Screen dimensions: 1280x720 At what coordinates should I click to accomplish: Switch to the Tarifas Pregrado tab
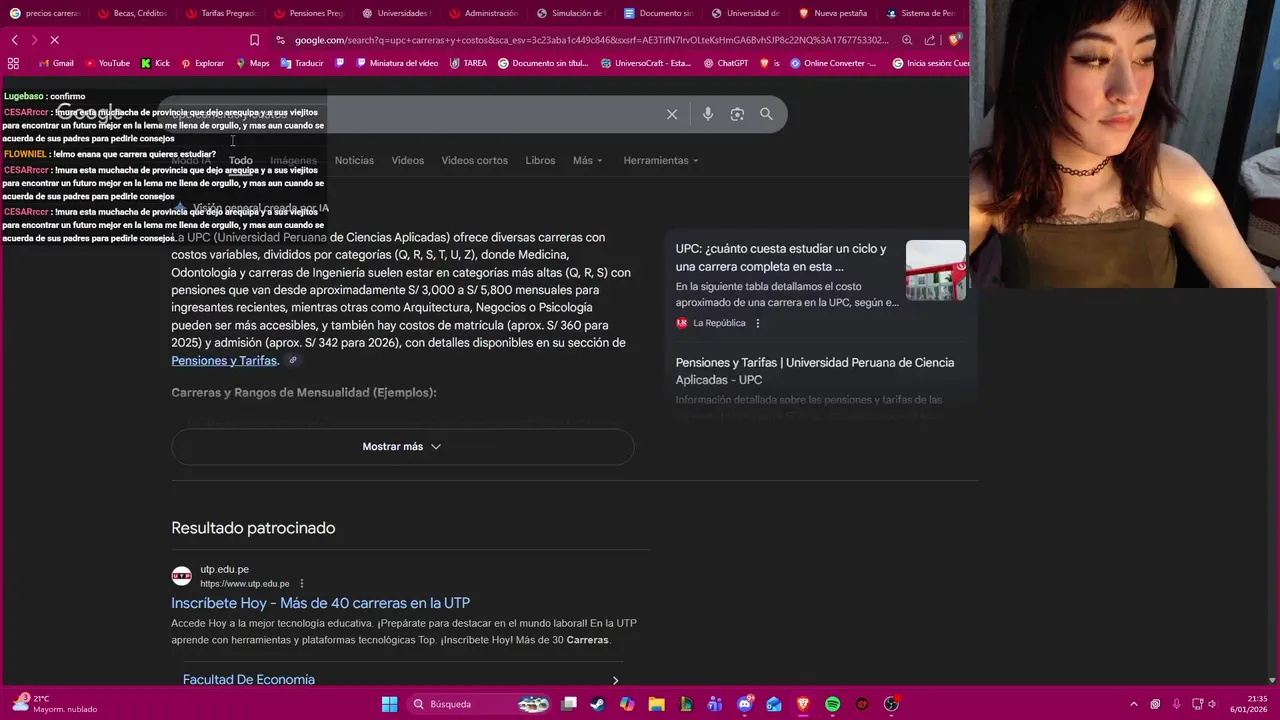(220, 13)
